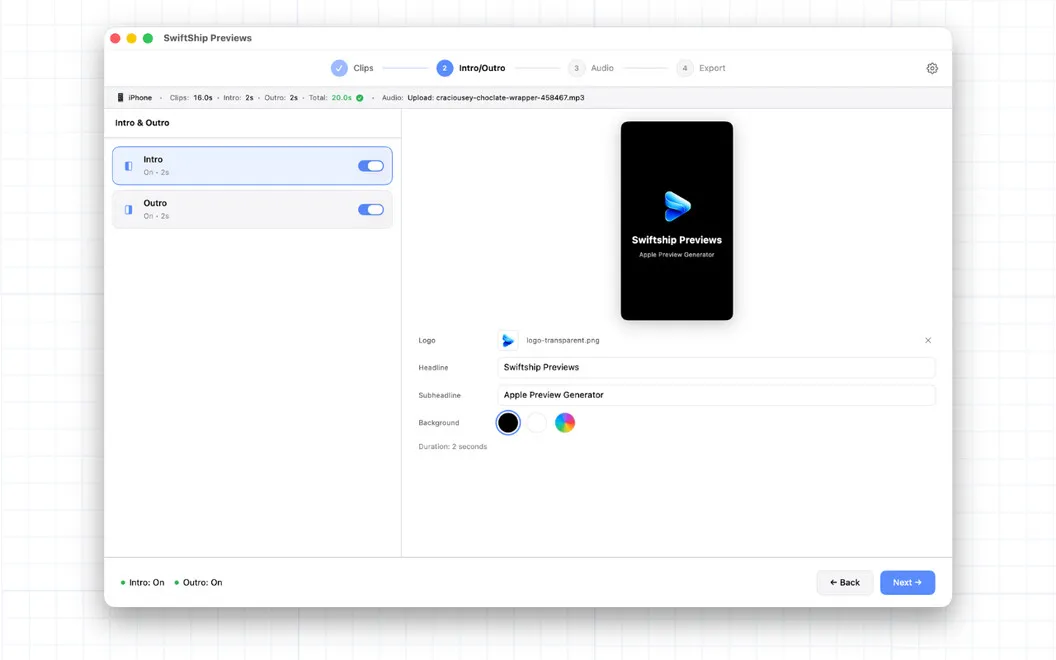Viewport: 1056px width, 660px height.
Task: Click the step 4 Export circle
Action: (685, 68)
